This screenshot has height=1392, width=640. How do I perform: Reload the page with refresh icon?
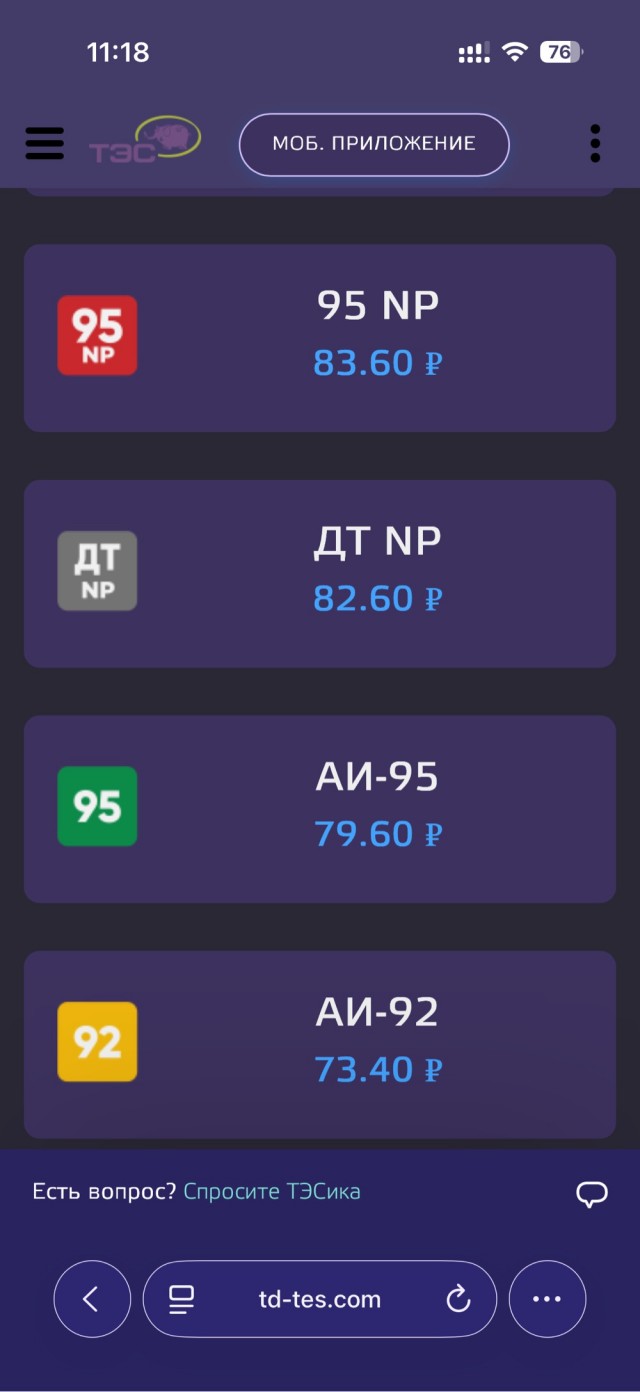tap(458, 1299)
